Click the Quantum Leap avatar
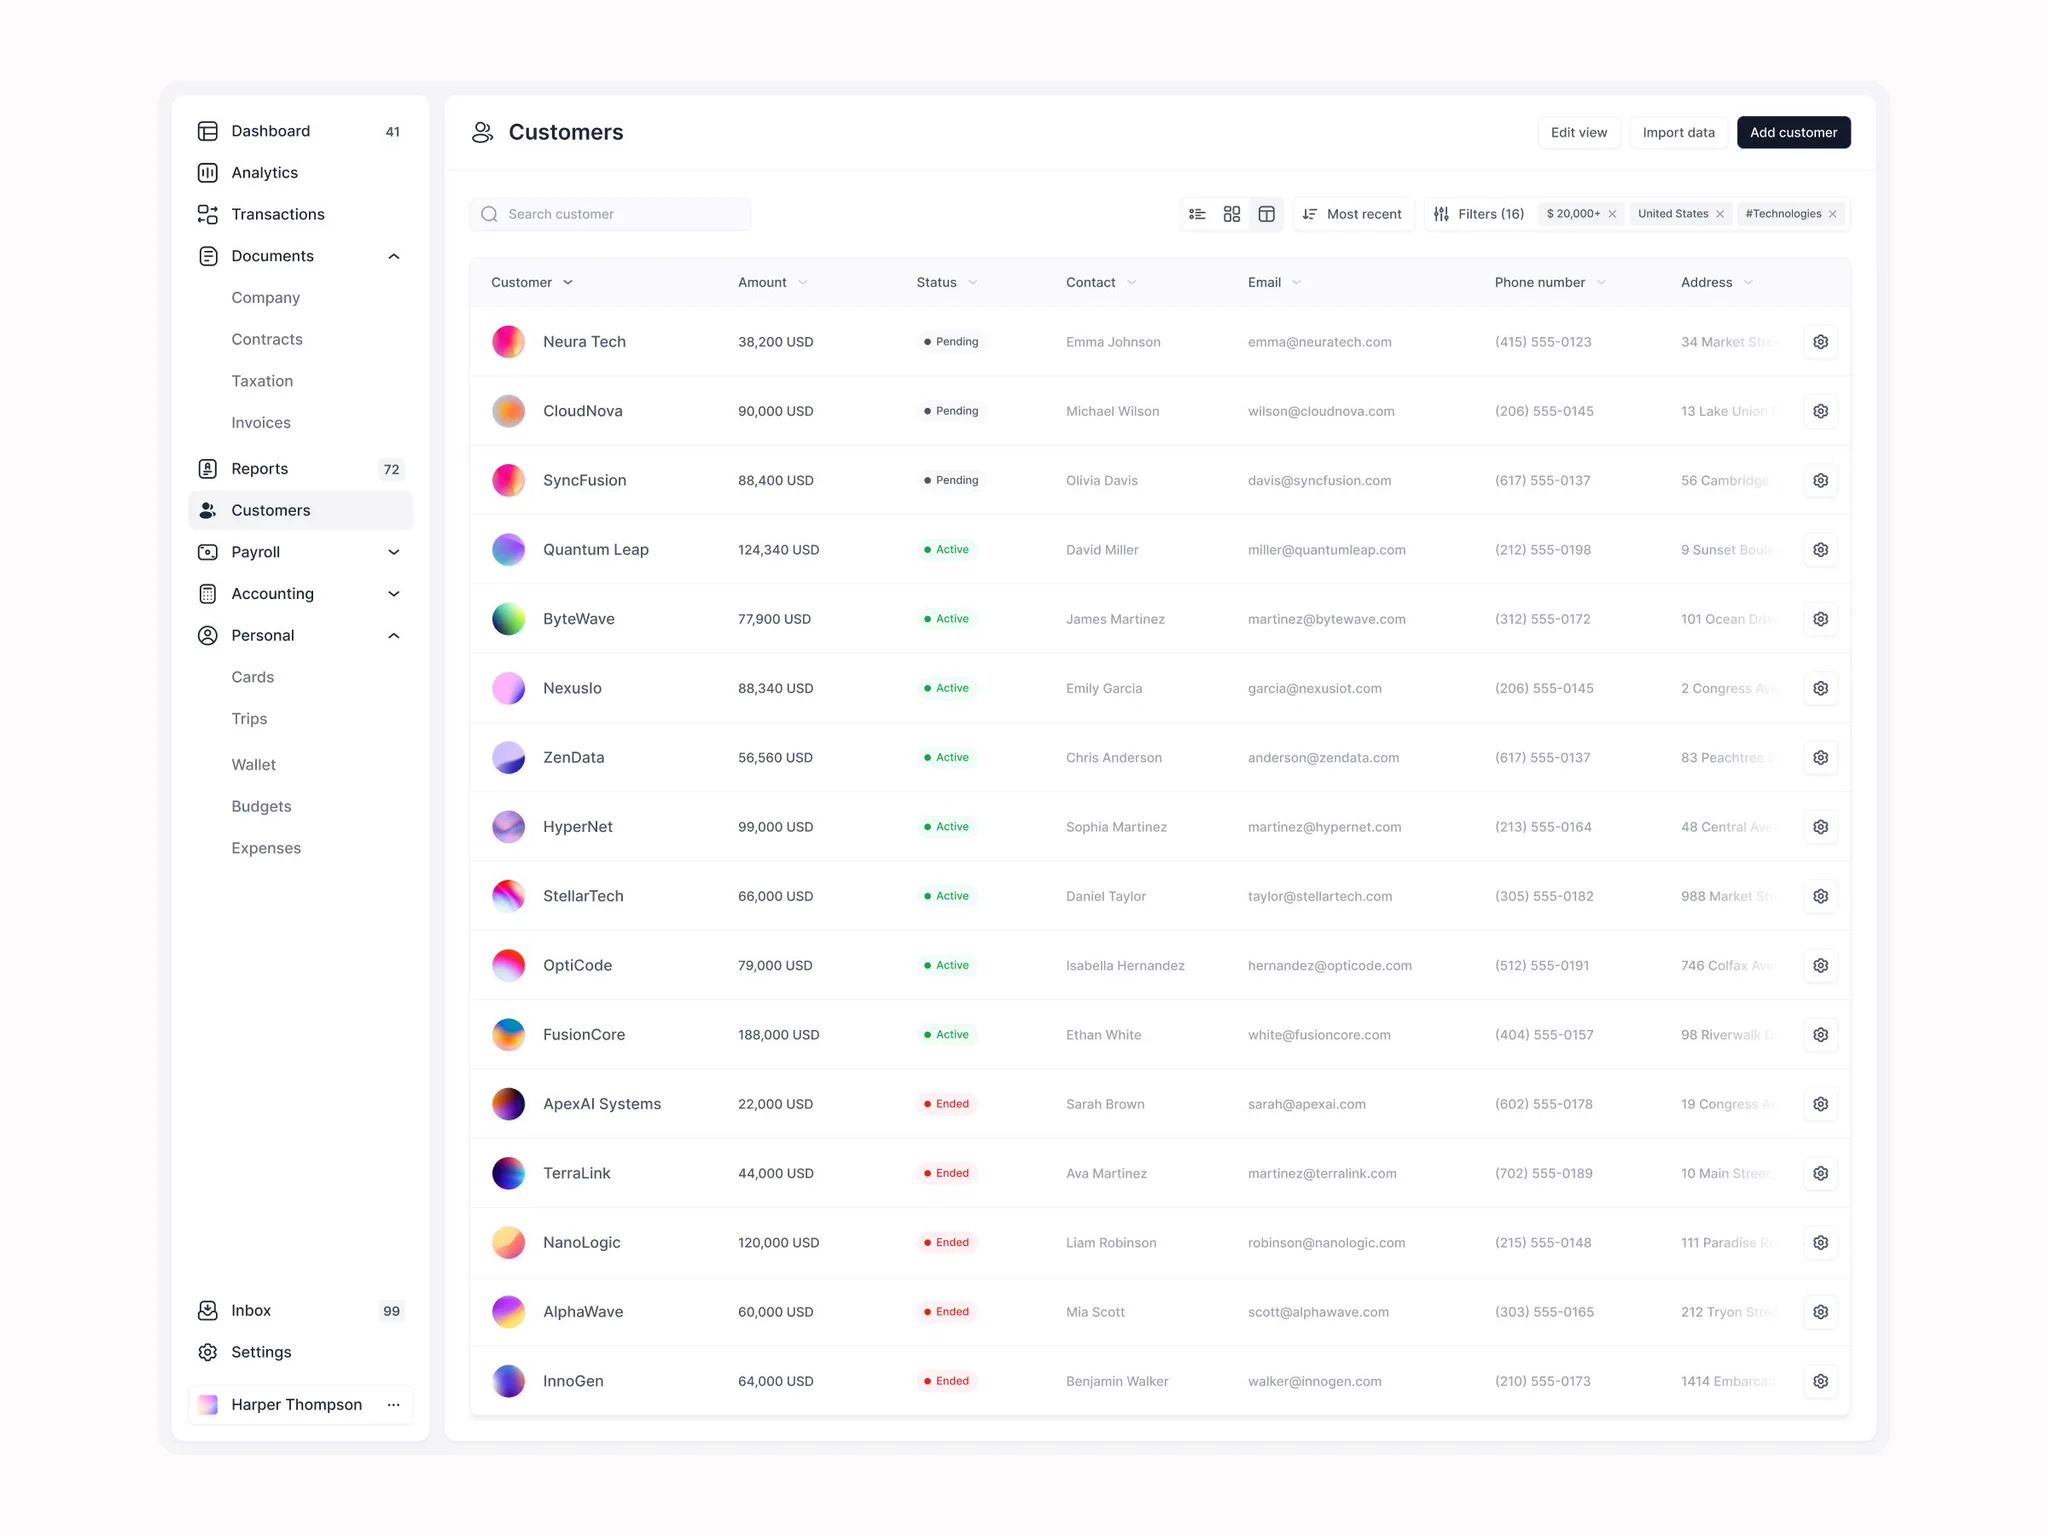The image size is (2048, 1536). (x=509, y=550)
